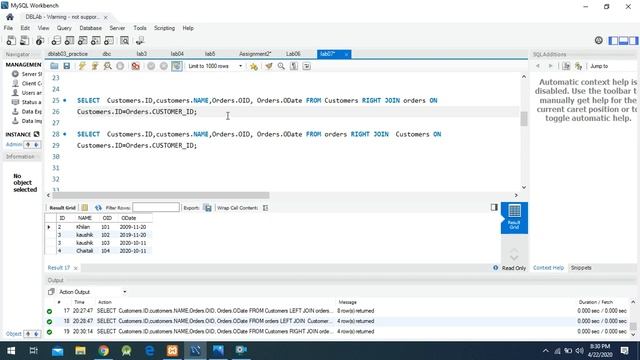The height and width of the screenshot is (360, 640).
Task: Toggle display of invisible characters
Action: pos(294,66)
